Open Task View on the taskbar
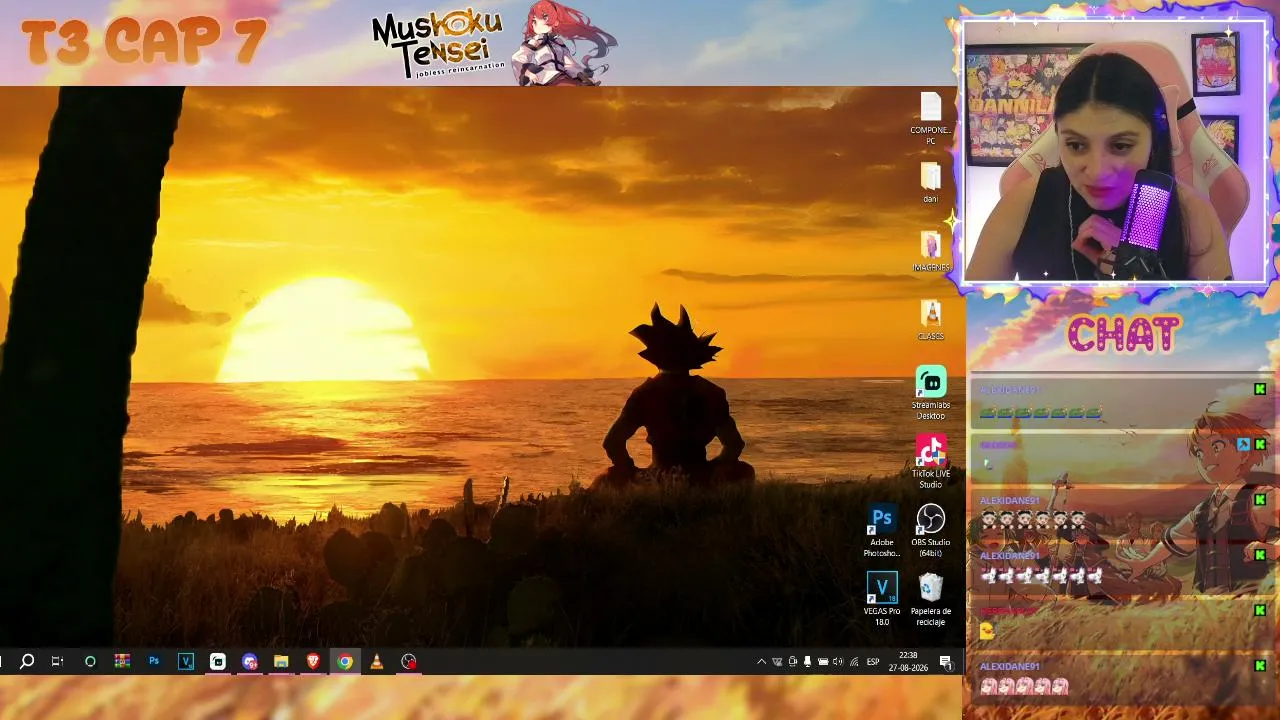 click(57, 661)
